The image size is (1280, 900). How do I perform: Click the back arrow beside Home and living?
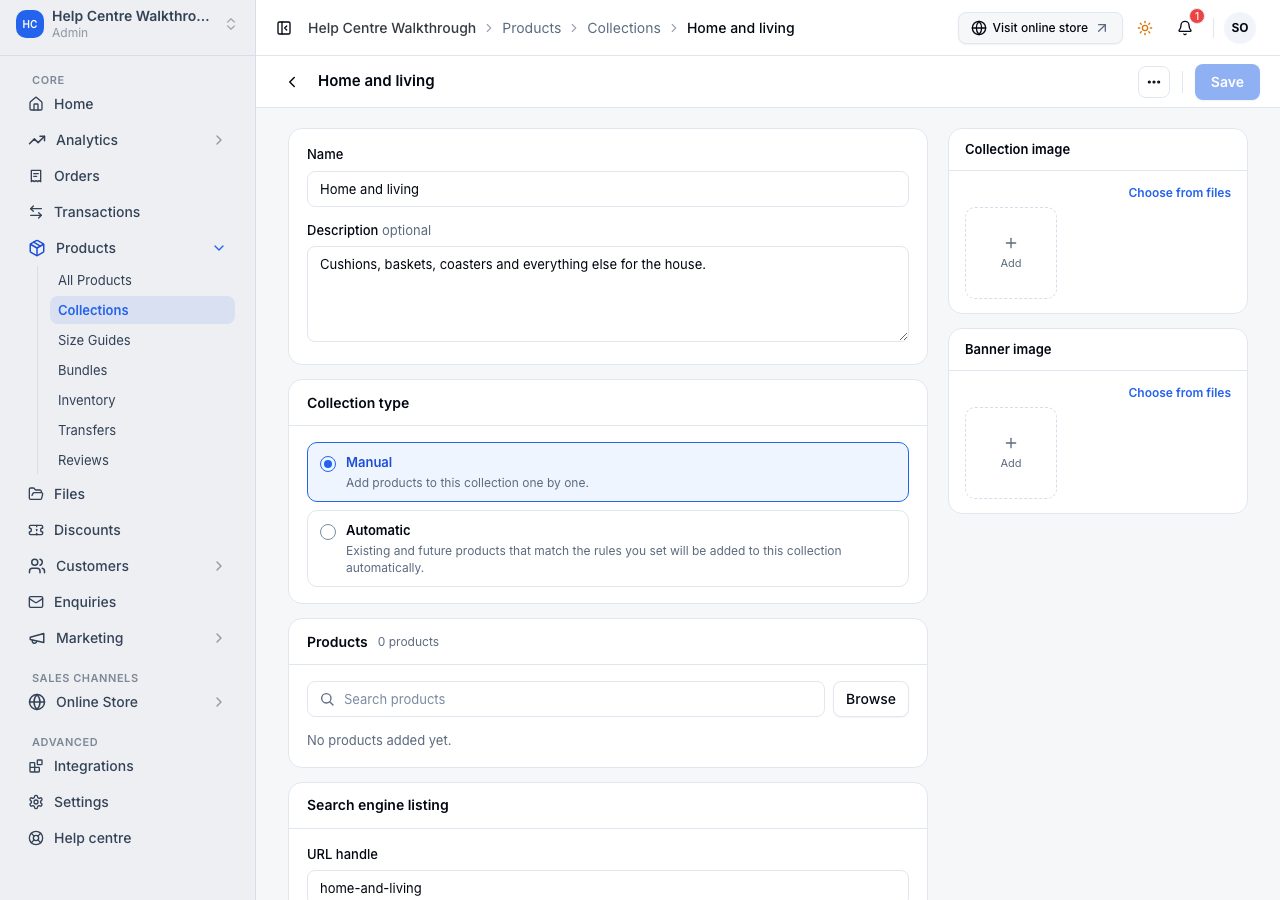(x=292, y=82)
